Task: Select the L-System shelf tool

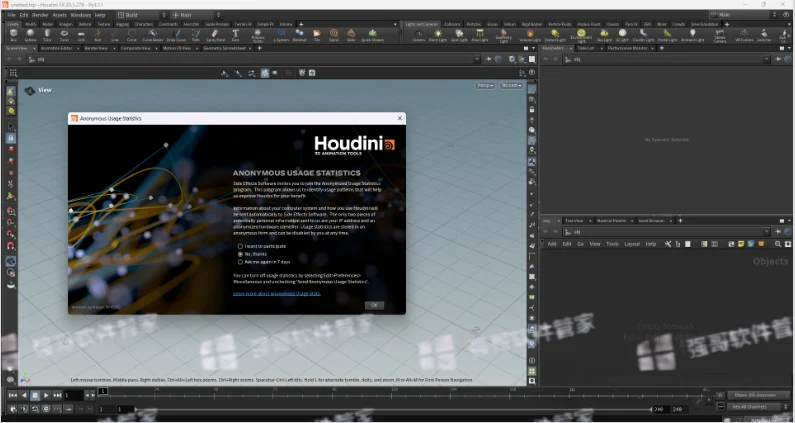Action: (281, 34)
